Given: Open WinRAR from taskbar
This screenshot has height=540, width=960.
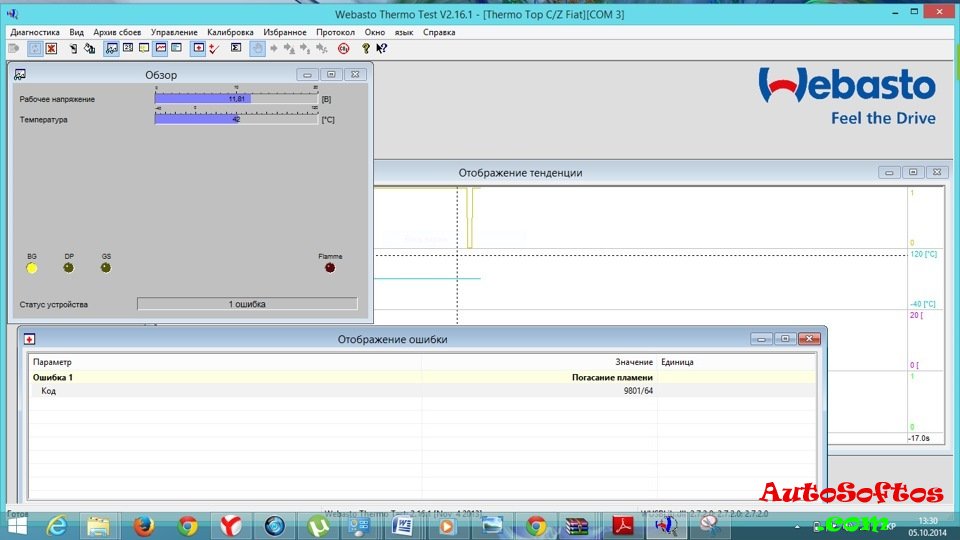Looking at the screenshot, I should point(577,526).
